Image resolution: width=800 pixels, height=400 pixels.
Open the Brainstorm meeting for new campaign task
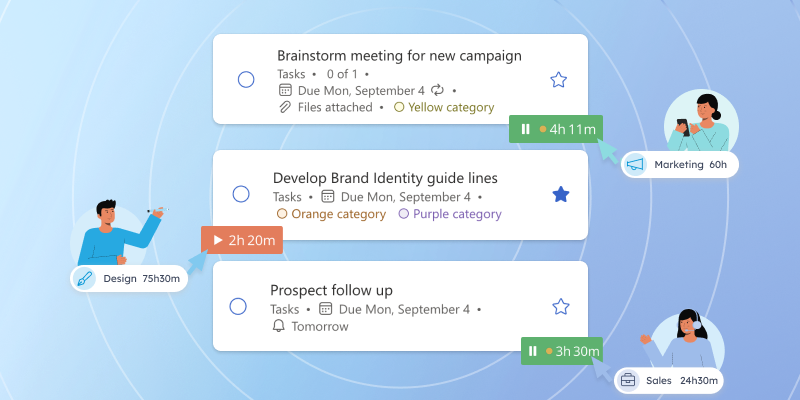[399, 56]
